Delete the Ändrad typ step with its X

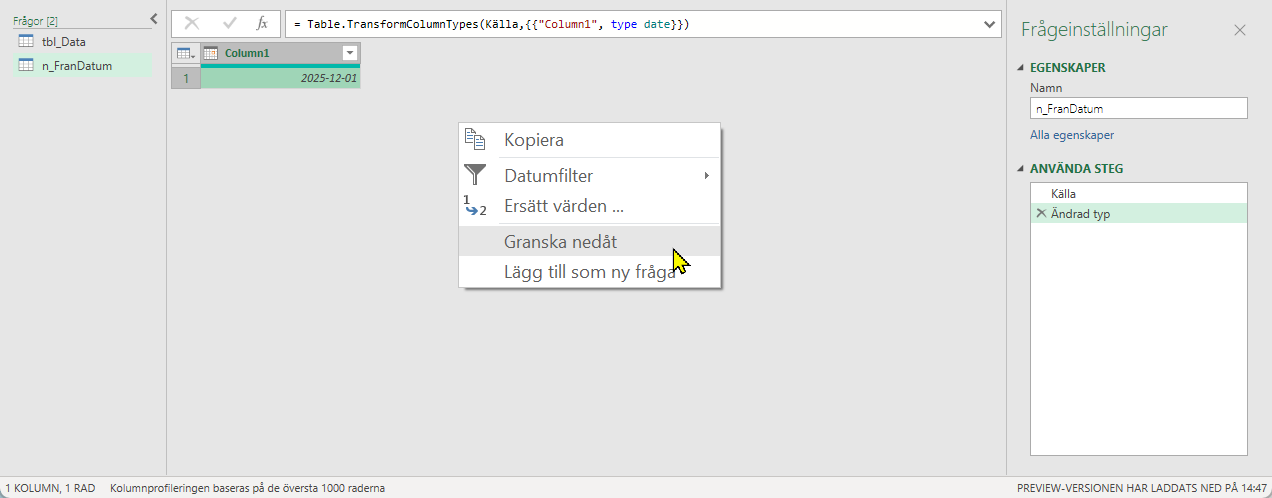[x=1042, y=213]
